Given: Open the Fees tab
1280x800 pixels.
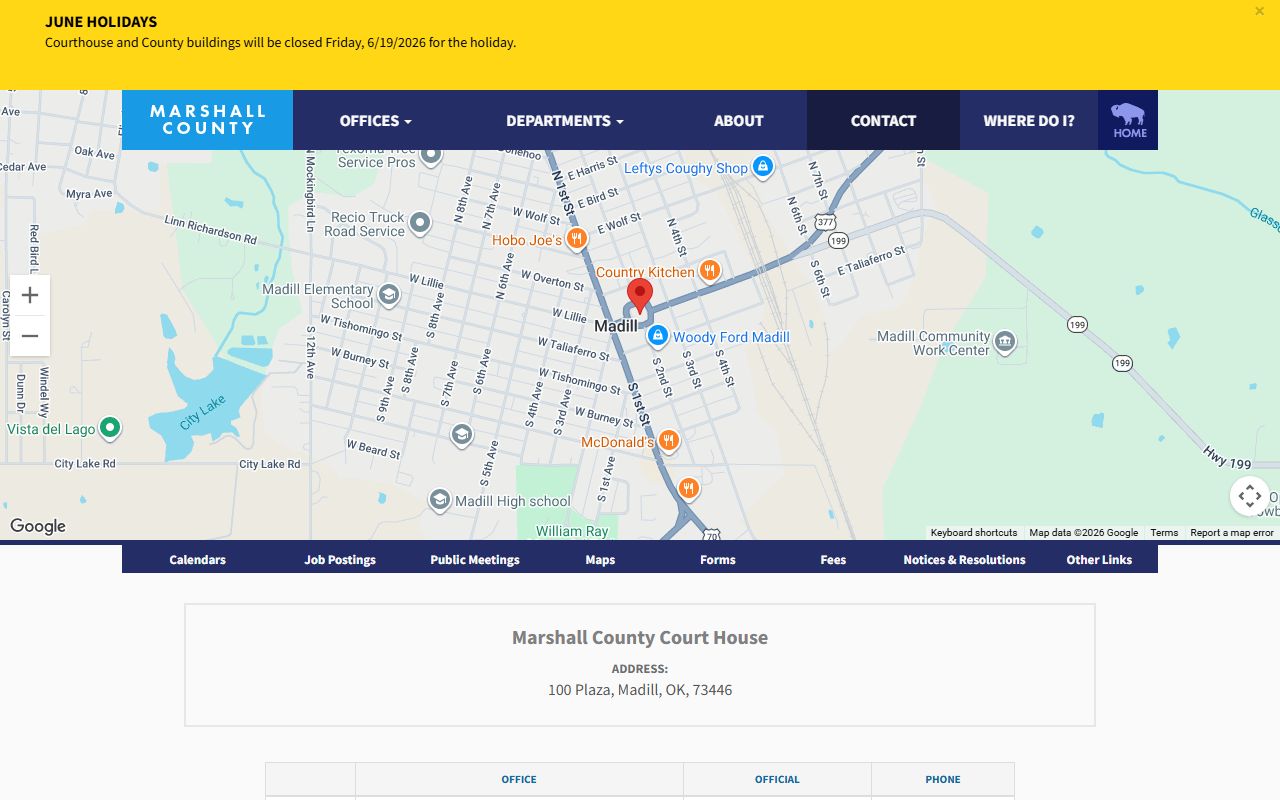Looking at the screenshot, I should point(833,560).
